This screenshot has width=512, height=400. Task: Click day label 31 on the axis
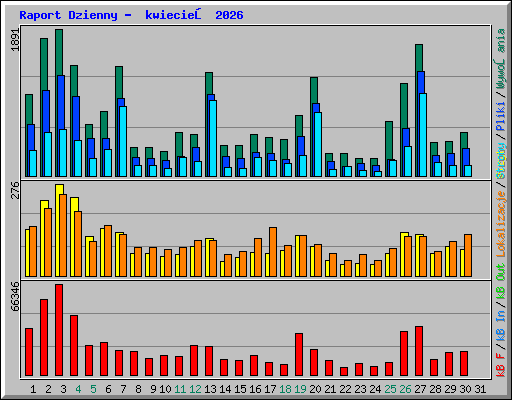tap(480, 389)
